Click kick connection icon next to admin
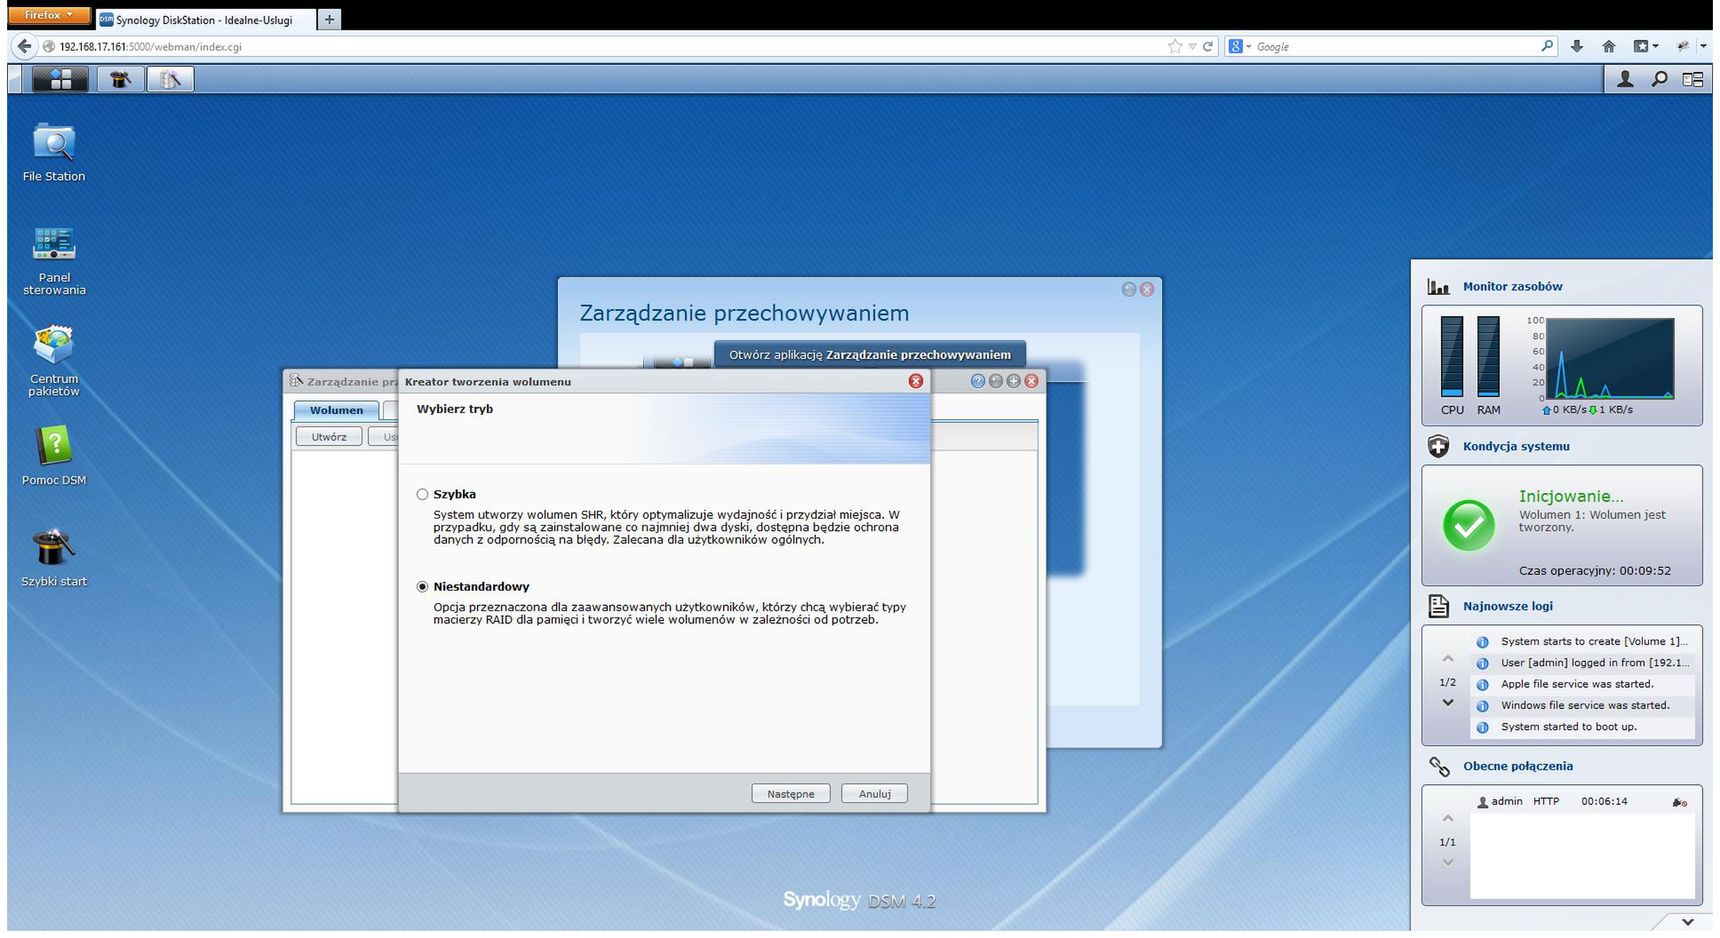 tap(1679, 802)
